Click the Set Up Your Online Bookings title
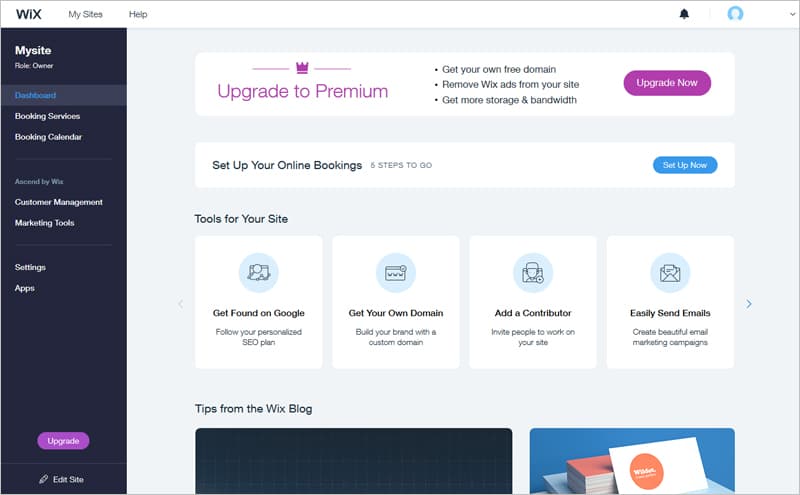 [x=287, y=165]
